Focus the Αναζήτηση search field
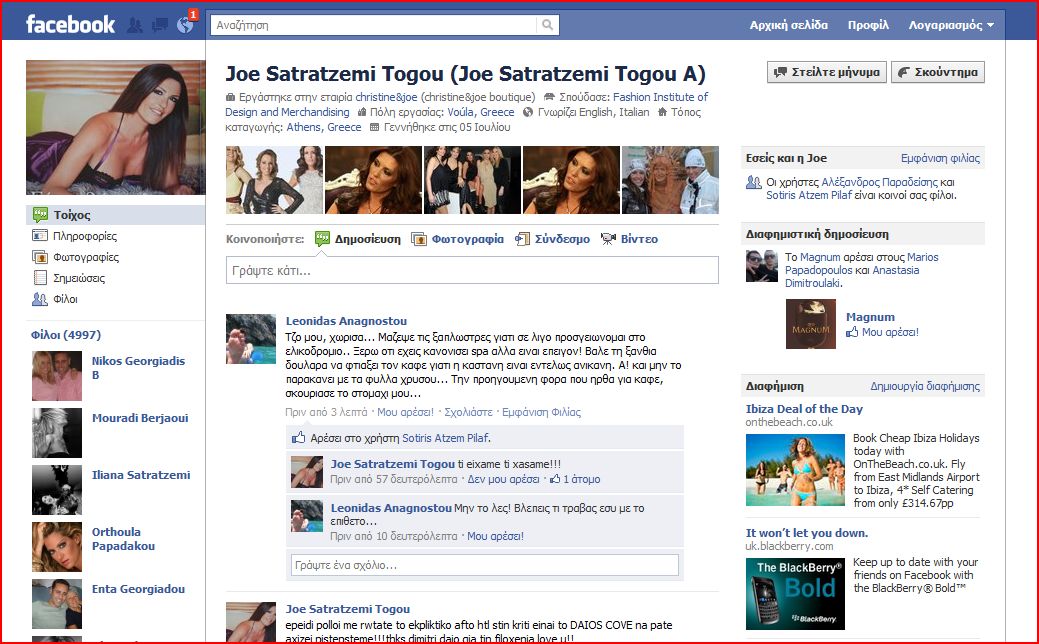This screenshot has width=1039, height=644. (374, 25)
